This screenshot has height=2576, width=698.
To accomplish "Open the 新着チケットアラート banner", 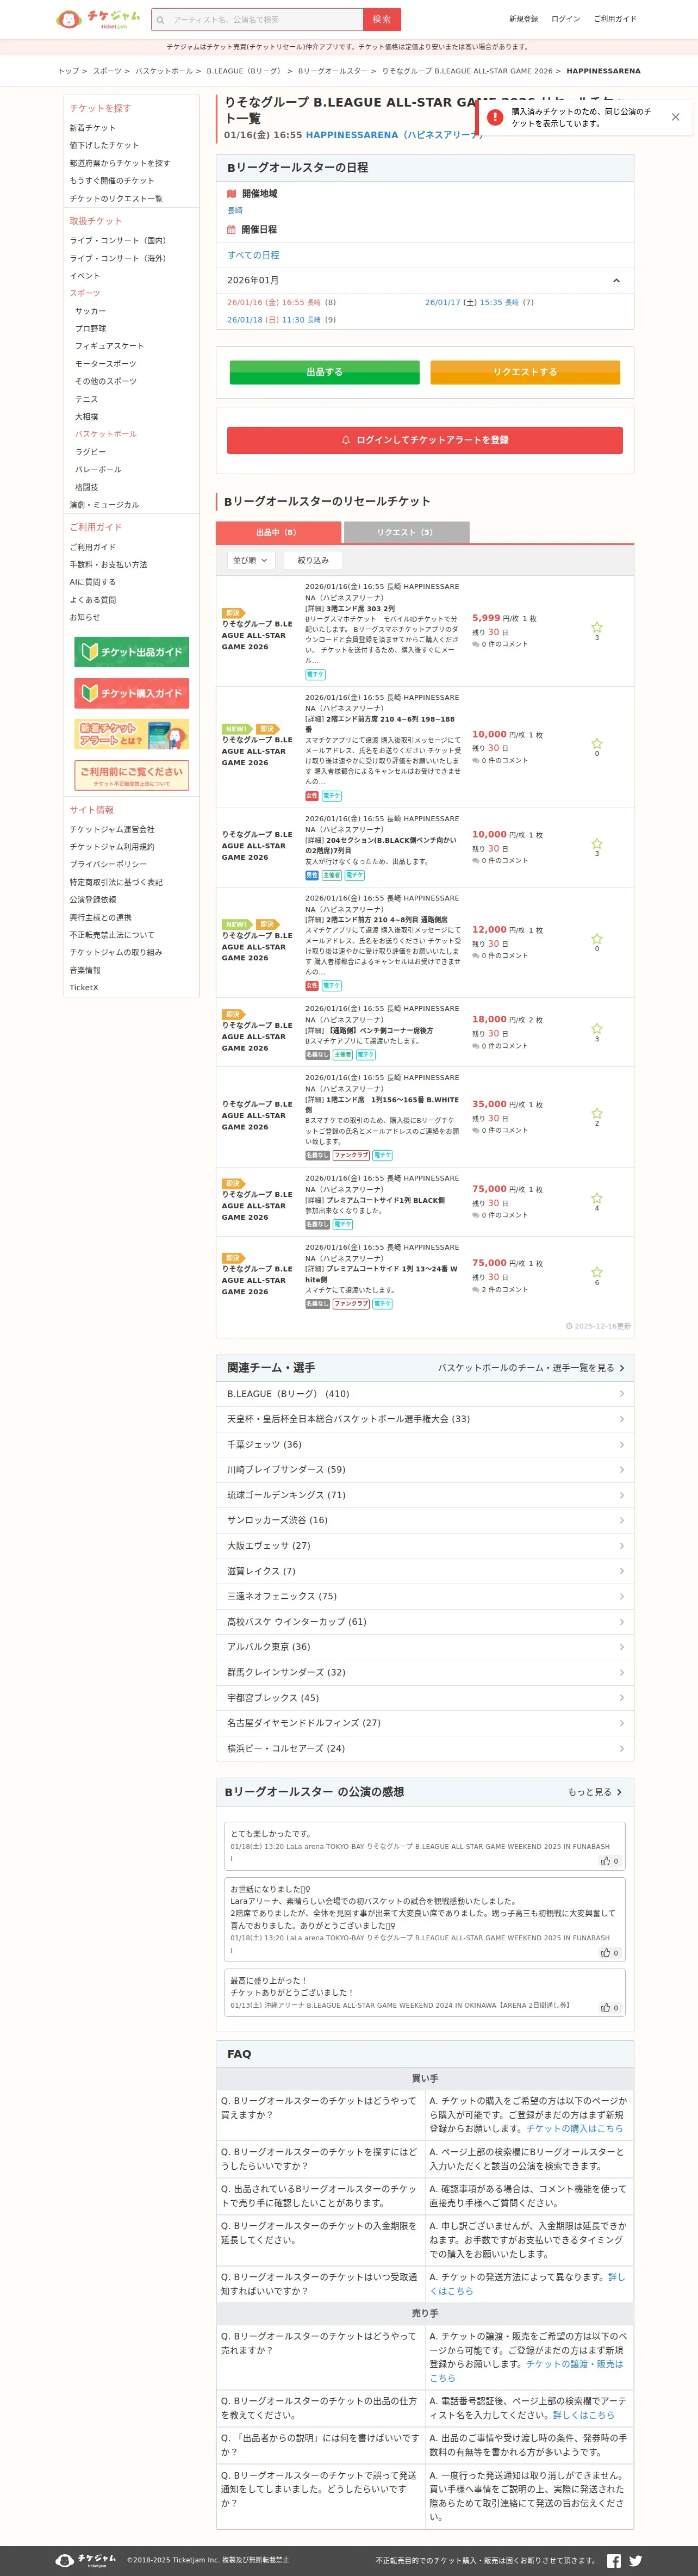I will click(132, 734).
